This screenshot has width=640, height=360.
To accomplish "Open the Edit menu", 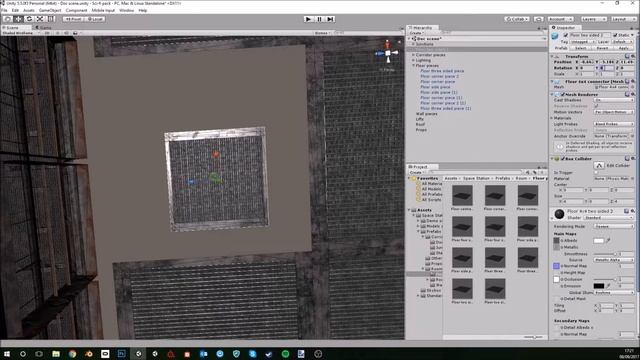I will click(15, 10).
